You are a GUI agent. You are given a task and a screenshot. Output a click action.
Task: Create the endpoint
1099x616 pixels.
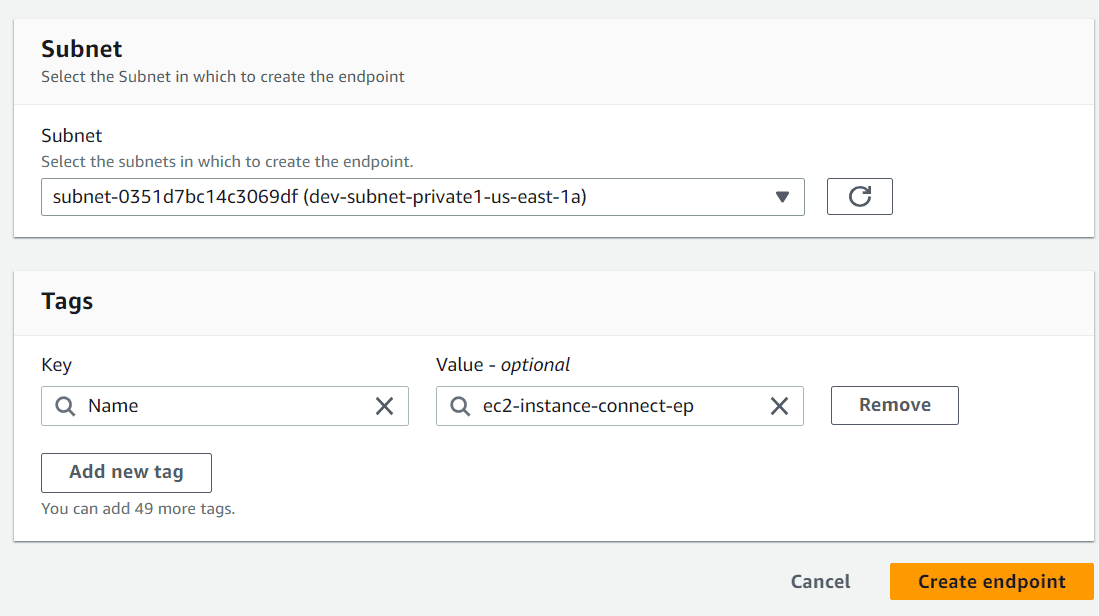tap(991, 581)
